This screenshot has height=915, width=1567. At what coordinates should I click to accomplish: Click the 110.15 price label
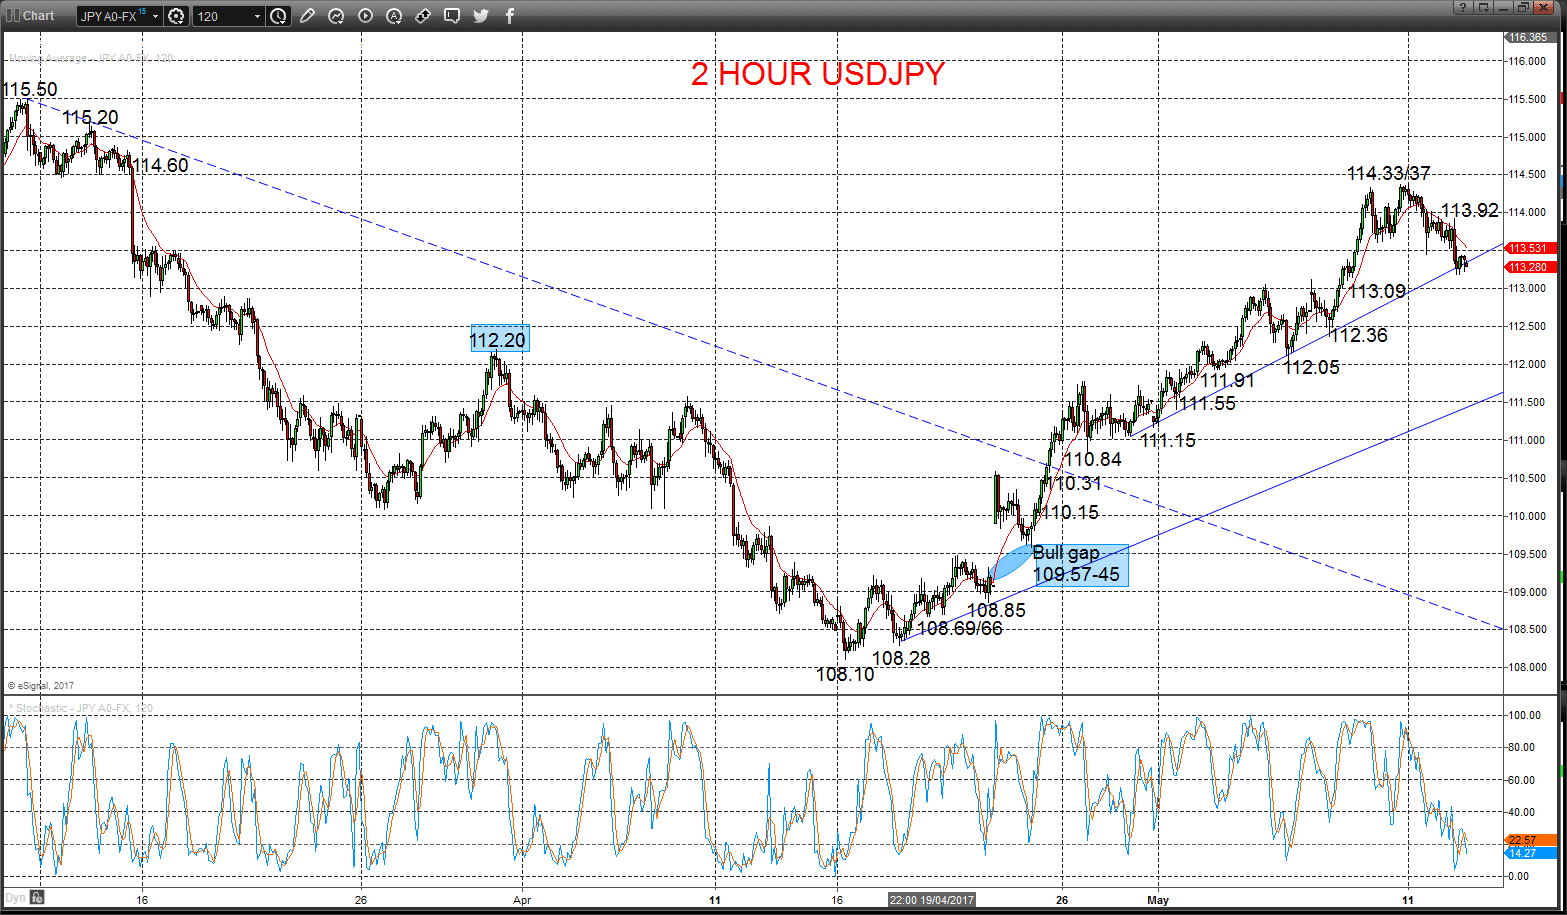[x=1071, y=513]
